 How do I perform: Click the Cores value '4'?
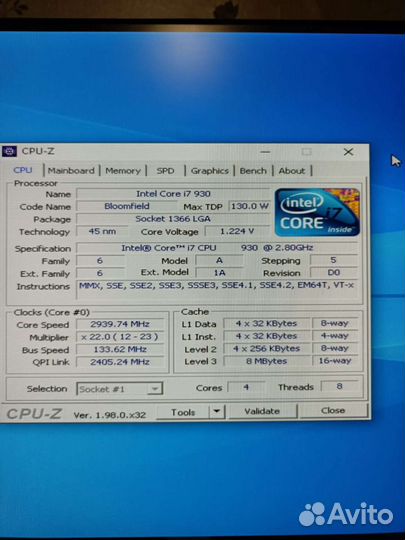pyautogui.click(x=246, y=387)
